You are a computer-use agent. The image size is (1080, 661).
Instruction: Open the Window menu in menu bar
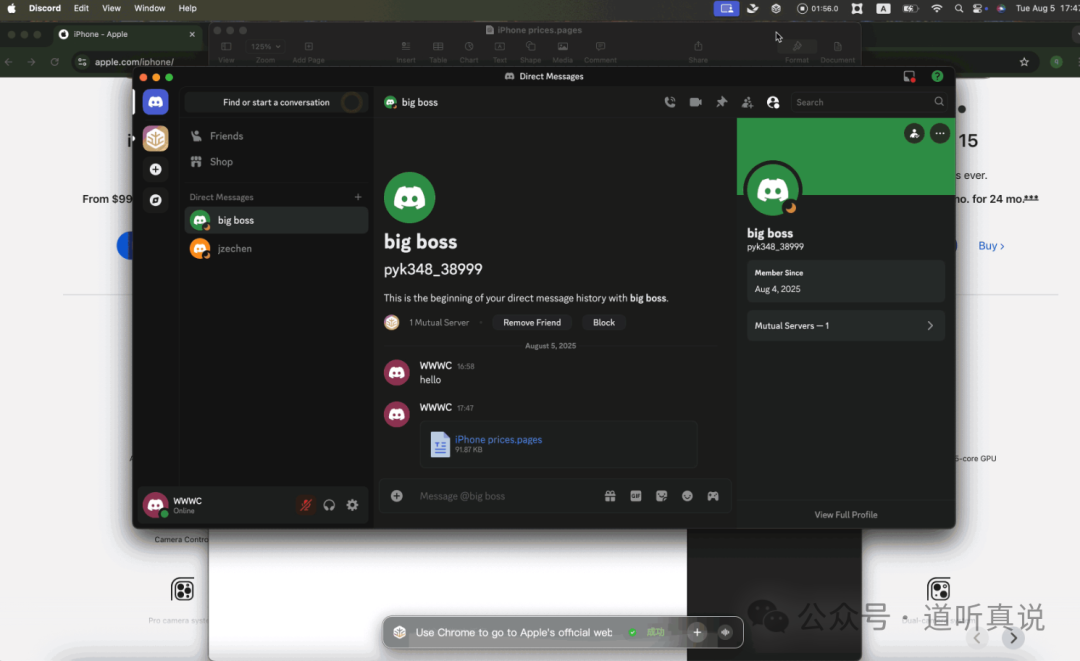150,8
